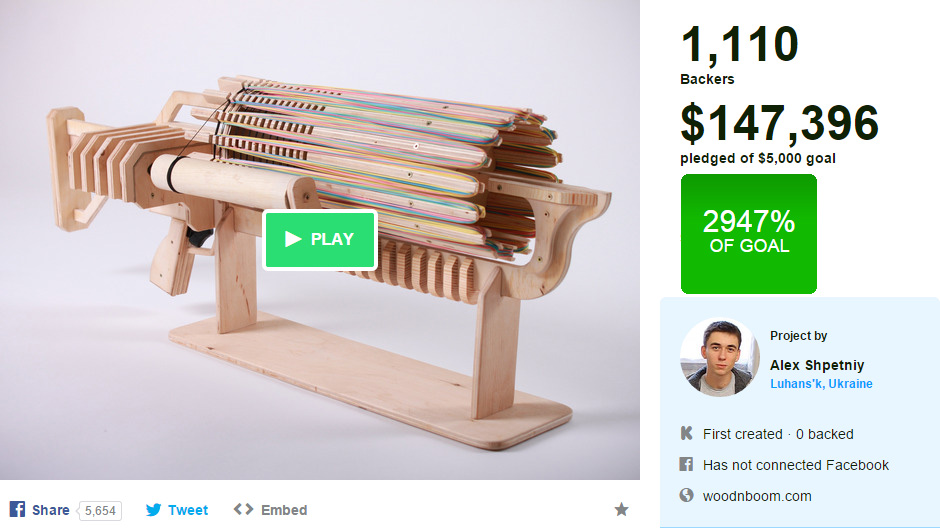
Task: Click the play triangle icon on video
Action: tap(293, 239)
